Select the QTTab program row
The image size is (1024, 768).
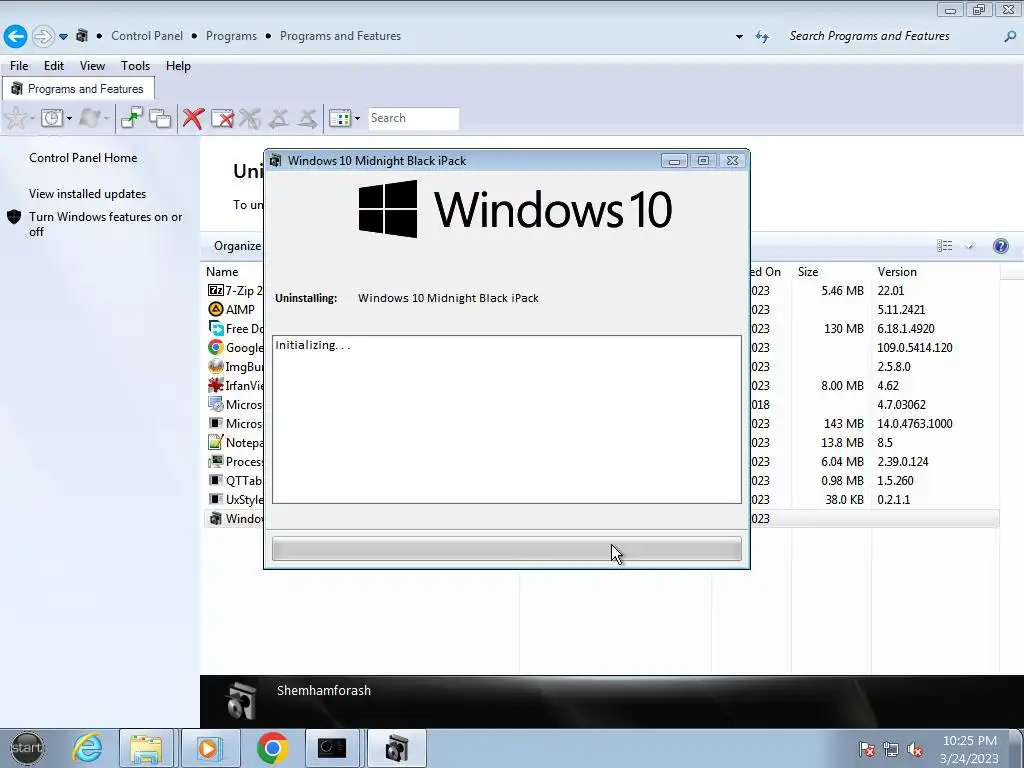point(602,481)
